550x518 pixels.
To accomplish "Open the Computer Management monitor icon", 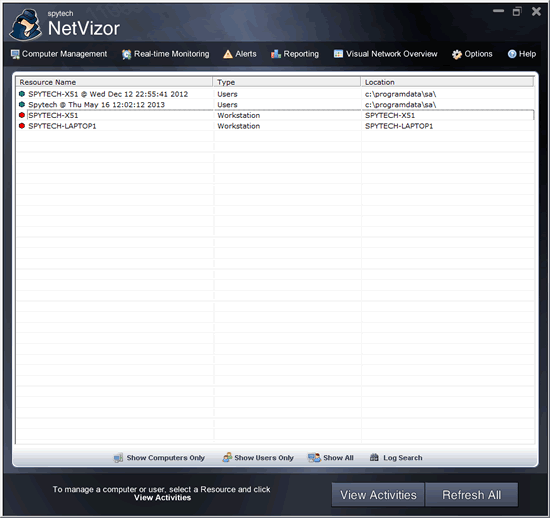I will pyautogui.click(x=15, y=54).
